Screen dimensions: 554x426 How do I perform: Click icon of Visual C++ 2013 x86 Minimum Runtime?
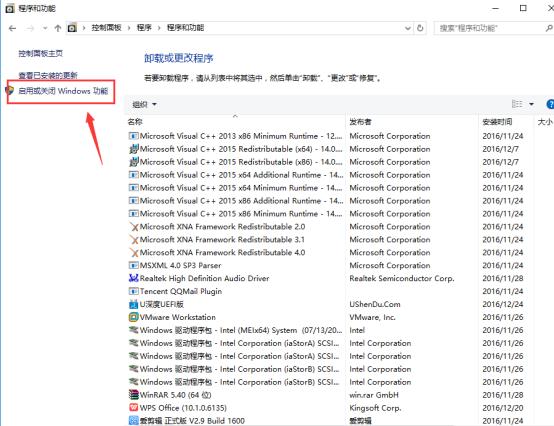tap(134, 136)
